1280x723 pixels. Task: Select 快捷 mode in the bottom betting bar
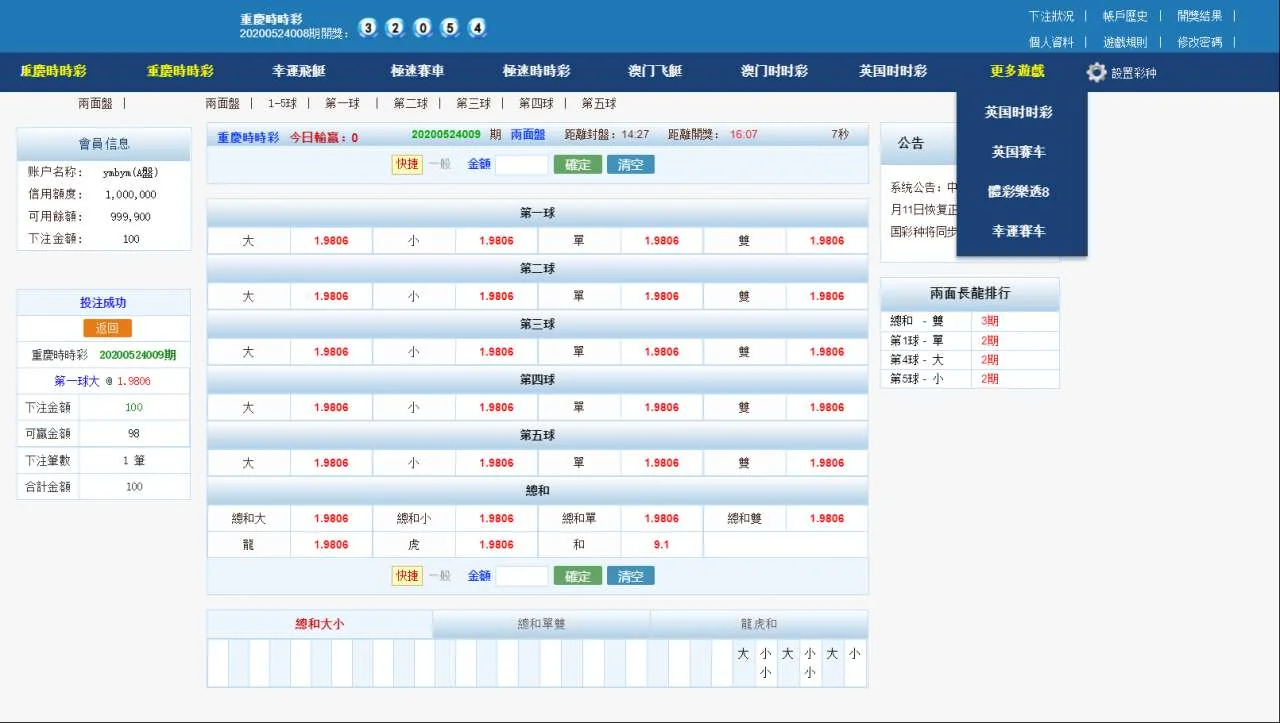[x=407, y=576]
